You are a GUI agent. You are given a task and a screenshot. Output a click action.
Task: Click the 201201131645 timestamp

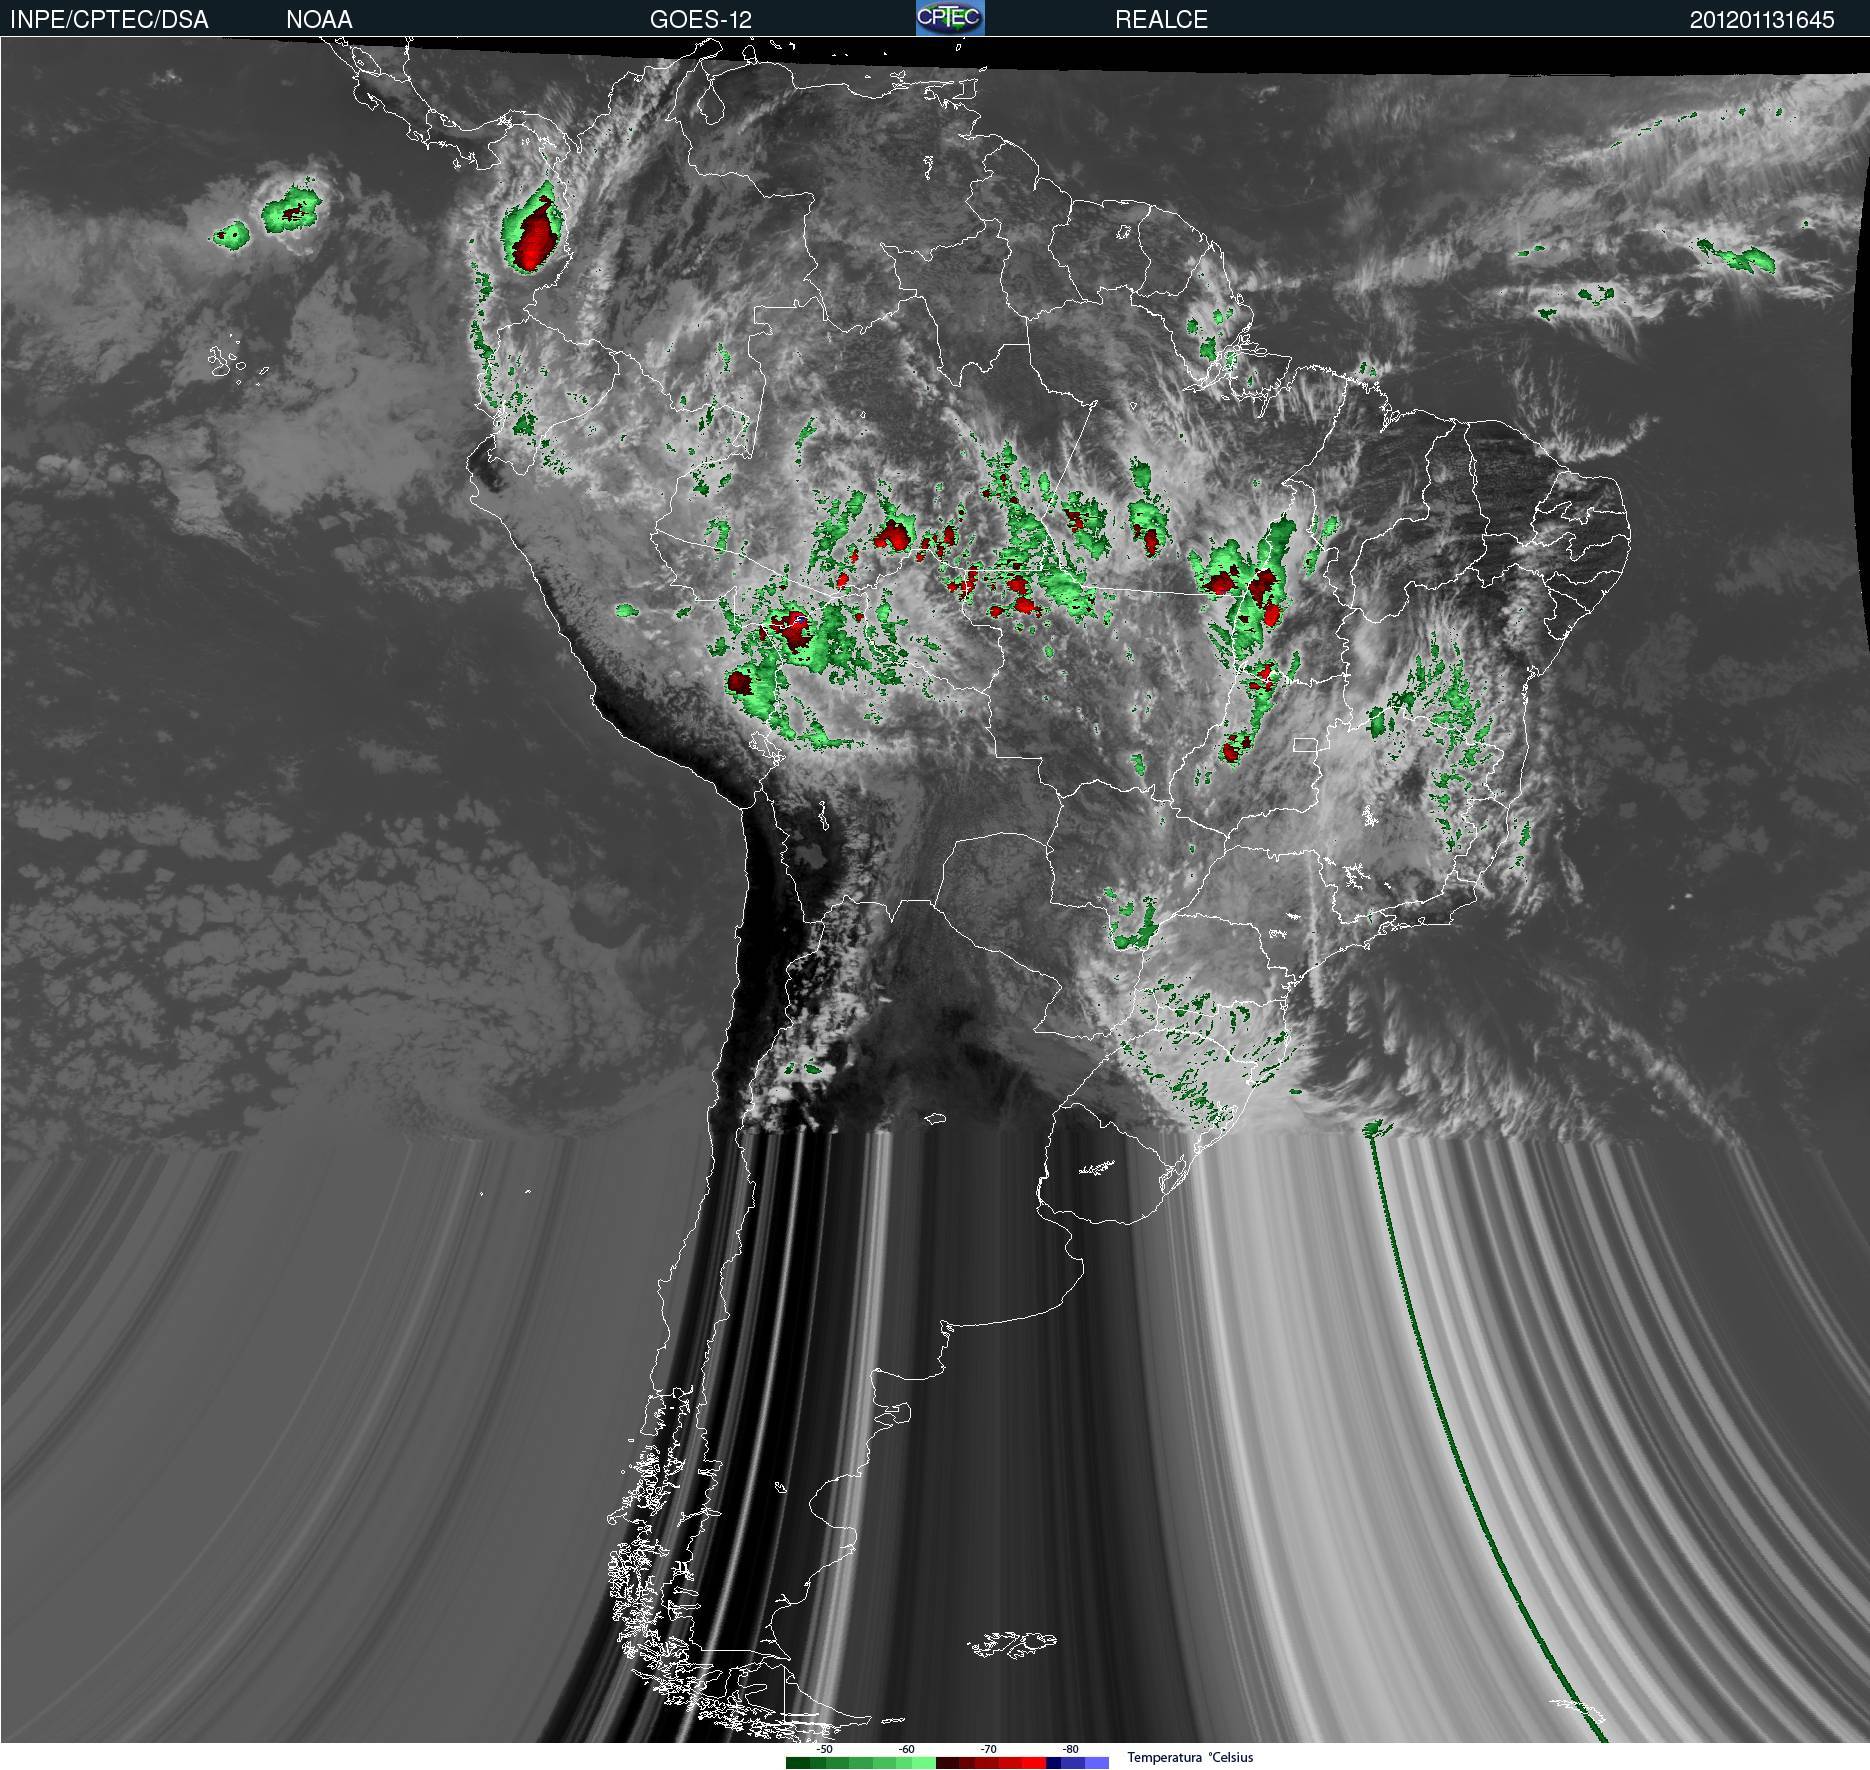tap(1762, 20)
